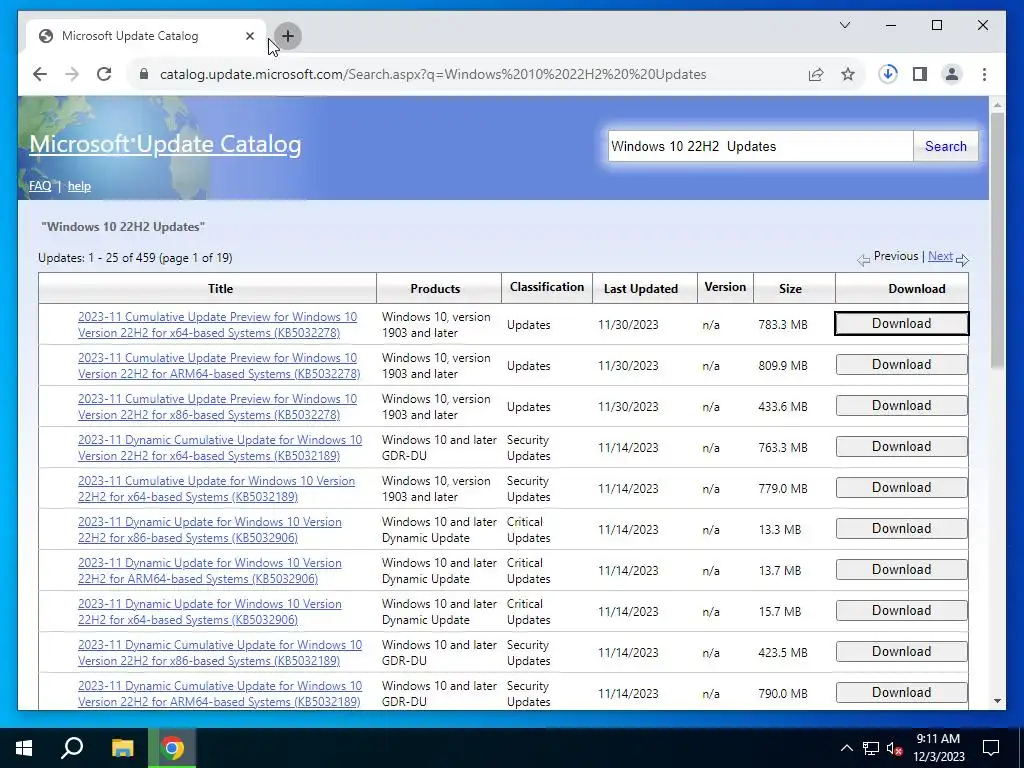
Task: Open the Chrome profile avatar
Action: tap(952, 74)
